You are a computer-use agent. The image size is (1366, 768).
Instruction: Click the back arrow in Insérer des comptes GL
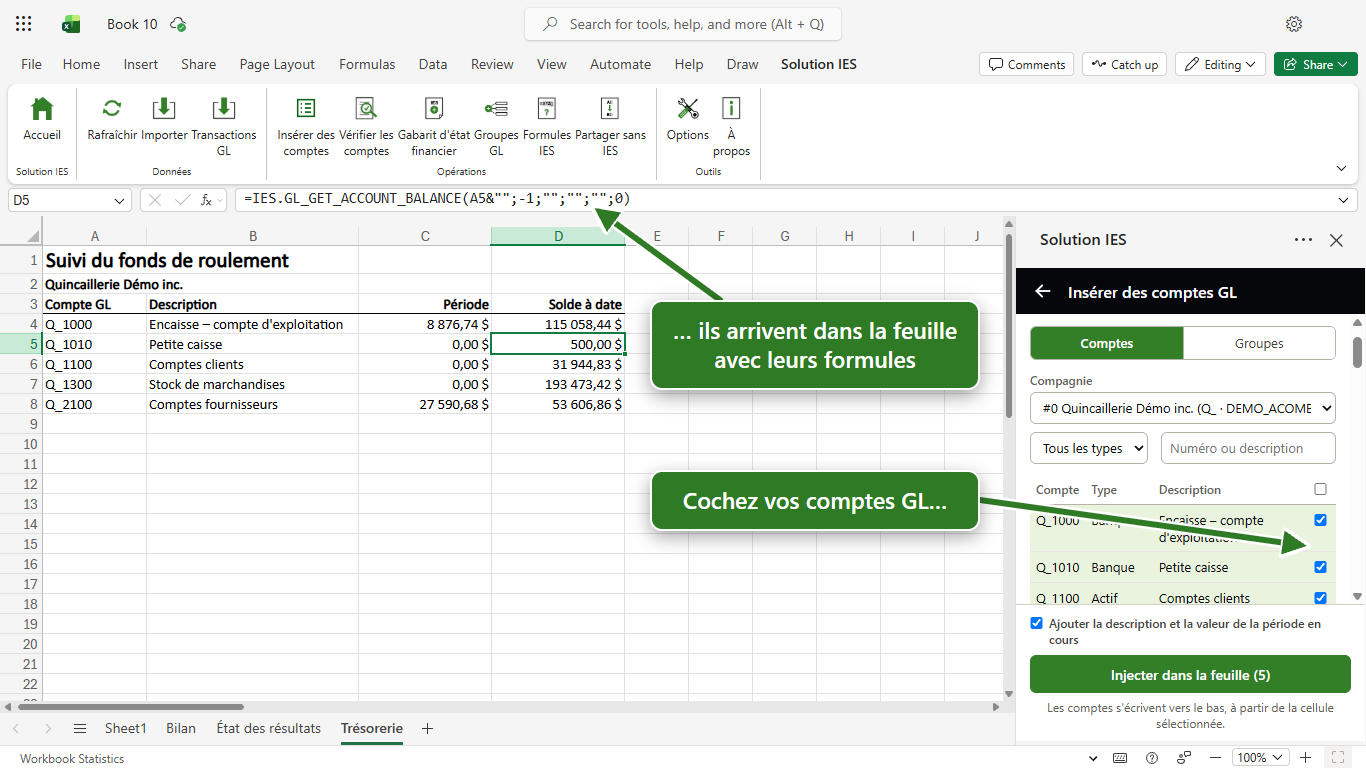click(x=1043, y=292)
